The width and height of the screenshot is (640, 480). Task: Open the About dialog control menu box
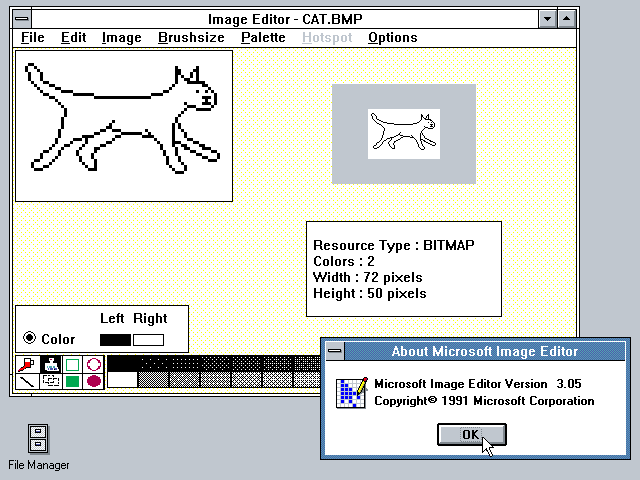tap(335, 351)
